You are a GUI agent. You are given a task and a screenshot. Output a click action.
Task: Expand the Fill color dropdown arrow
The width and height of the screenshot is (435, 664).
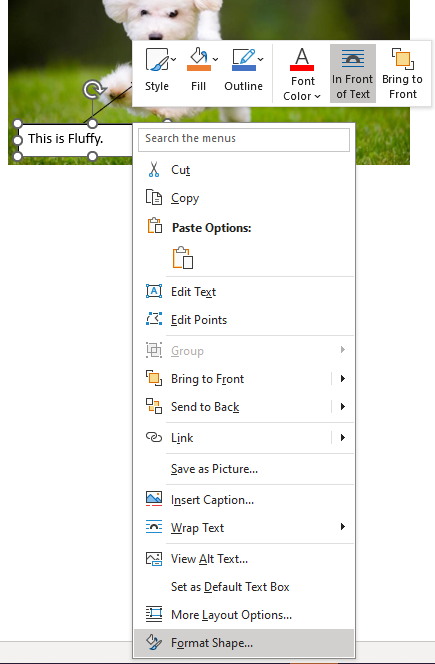pyautogui.click(x=216, y=59)
